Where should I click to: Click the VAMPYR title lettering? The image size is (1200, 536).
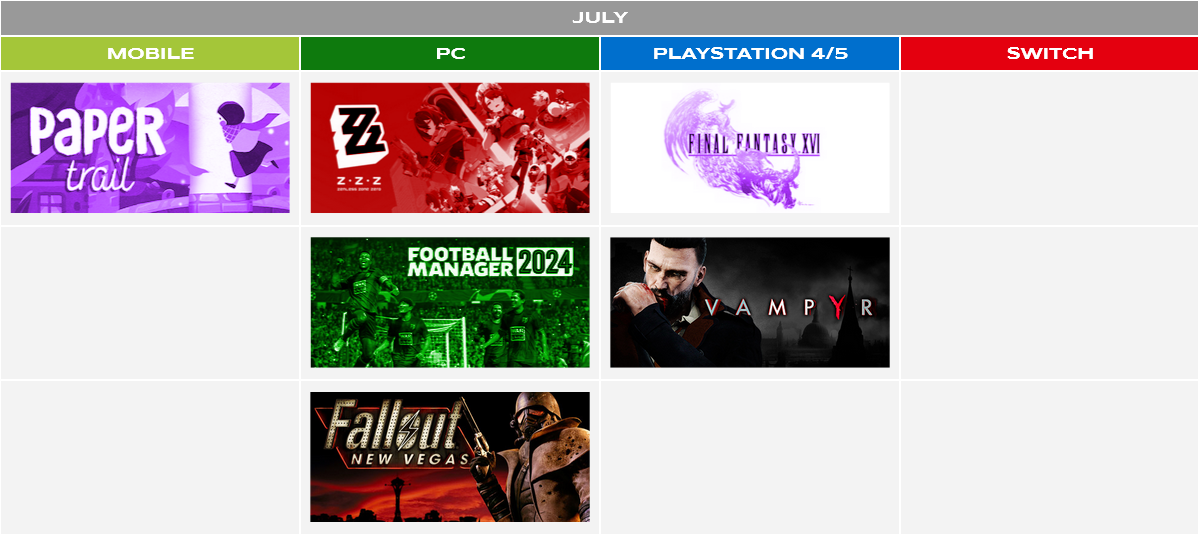point(789,308)
